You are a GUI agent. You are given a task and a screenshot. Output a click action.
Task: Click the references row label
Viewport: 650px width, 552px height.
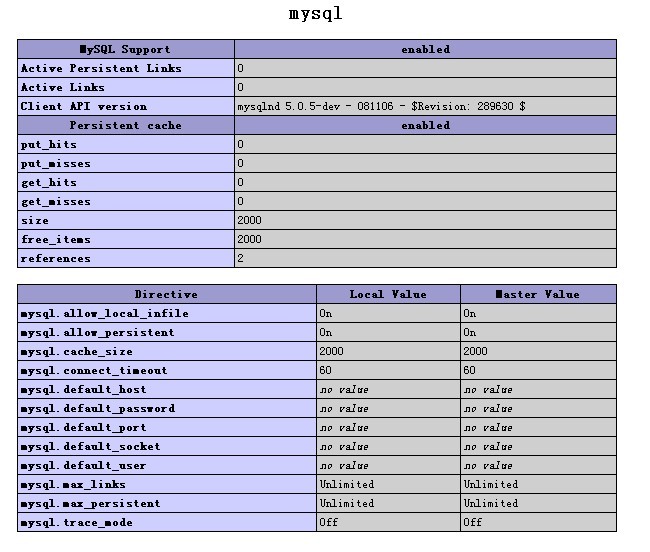click(56, 258)
